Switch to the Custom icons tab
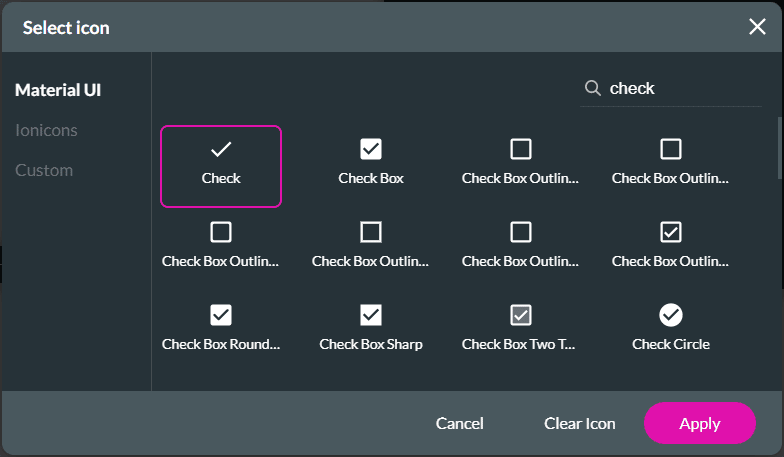 click(44, 170)
